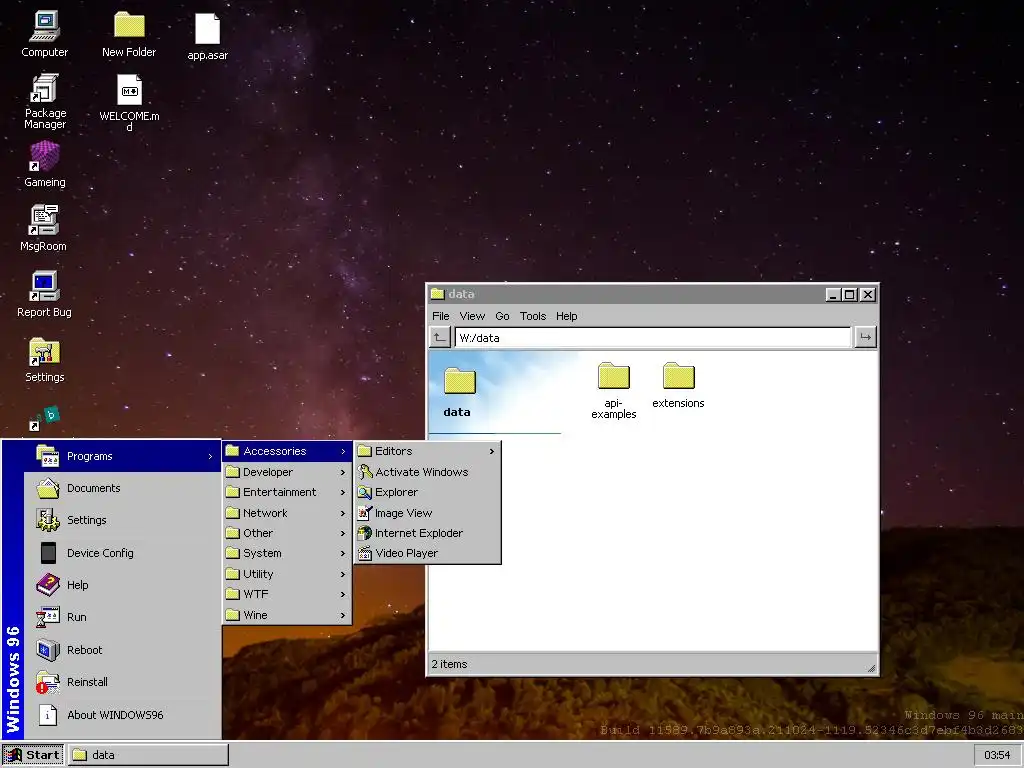Open the Go menu in data window

click(502, 316)
